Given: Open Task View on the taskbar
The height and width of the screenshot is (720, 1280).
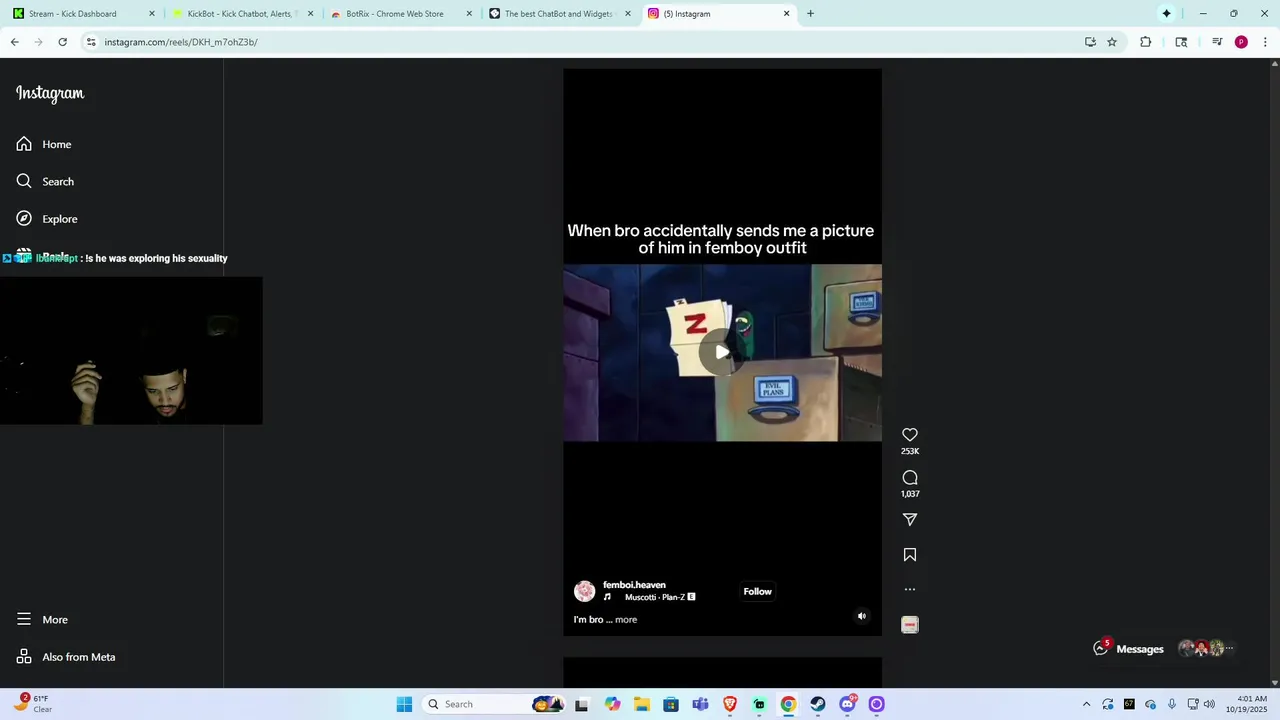Looking at the screenshot, I should coord(582,704).
